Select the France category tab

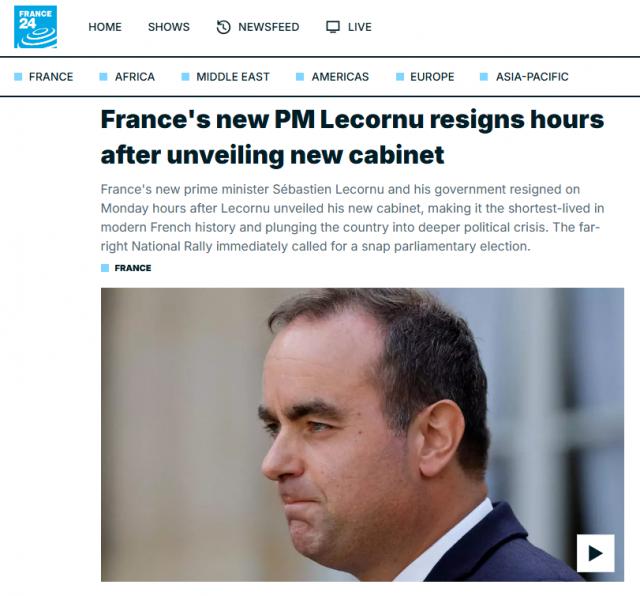coord(51,77)
